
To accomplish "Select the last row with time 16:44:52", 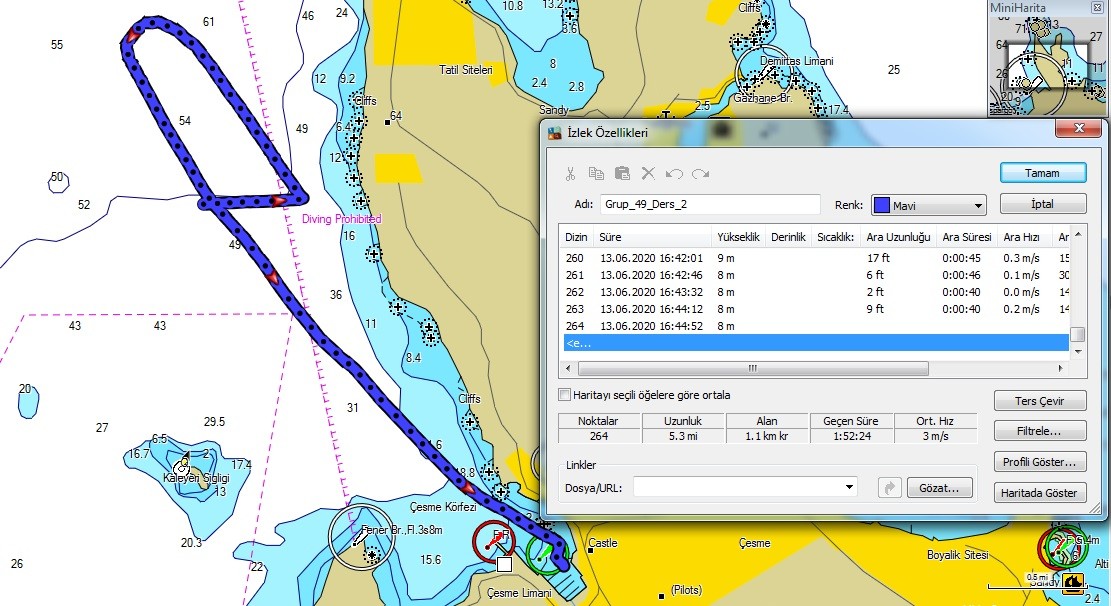I will pos(815,326).
